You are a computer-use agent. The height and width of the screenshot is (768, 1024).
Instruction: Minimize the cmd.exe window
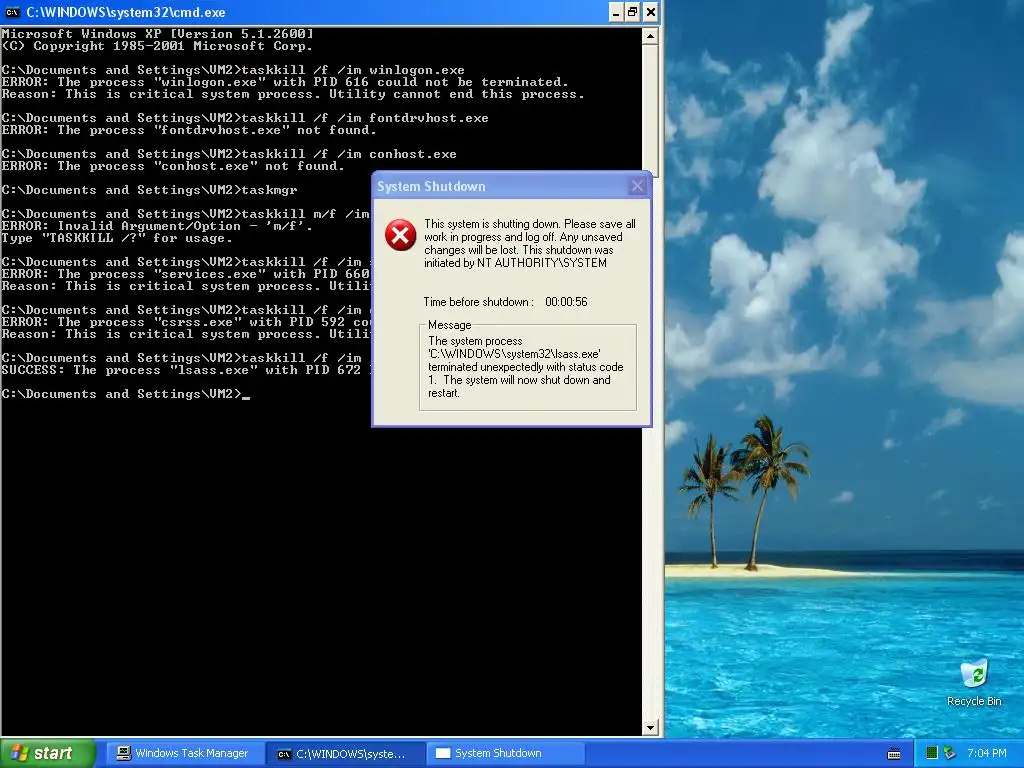616,12
